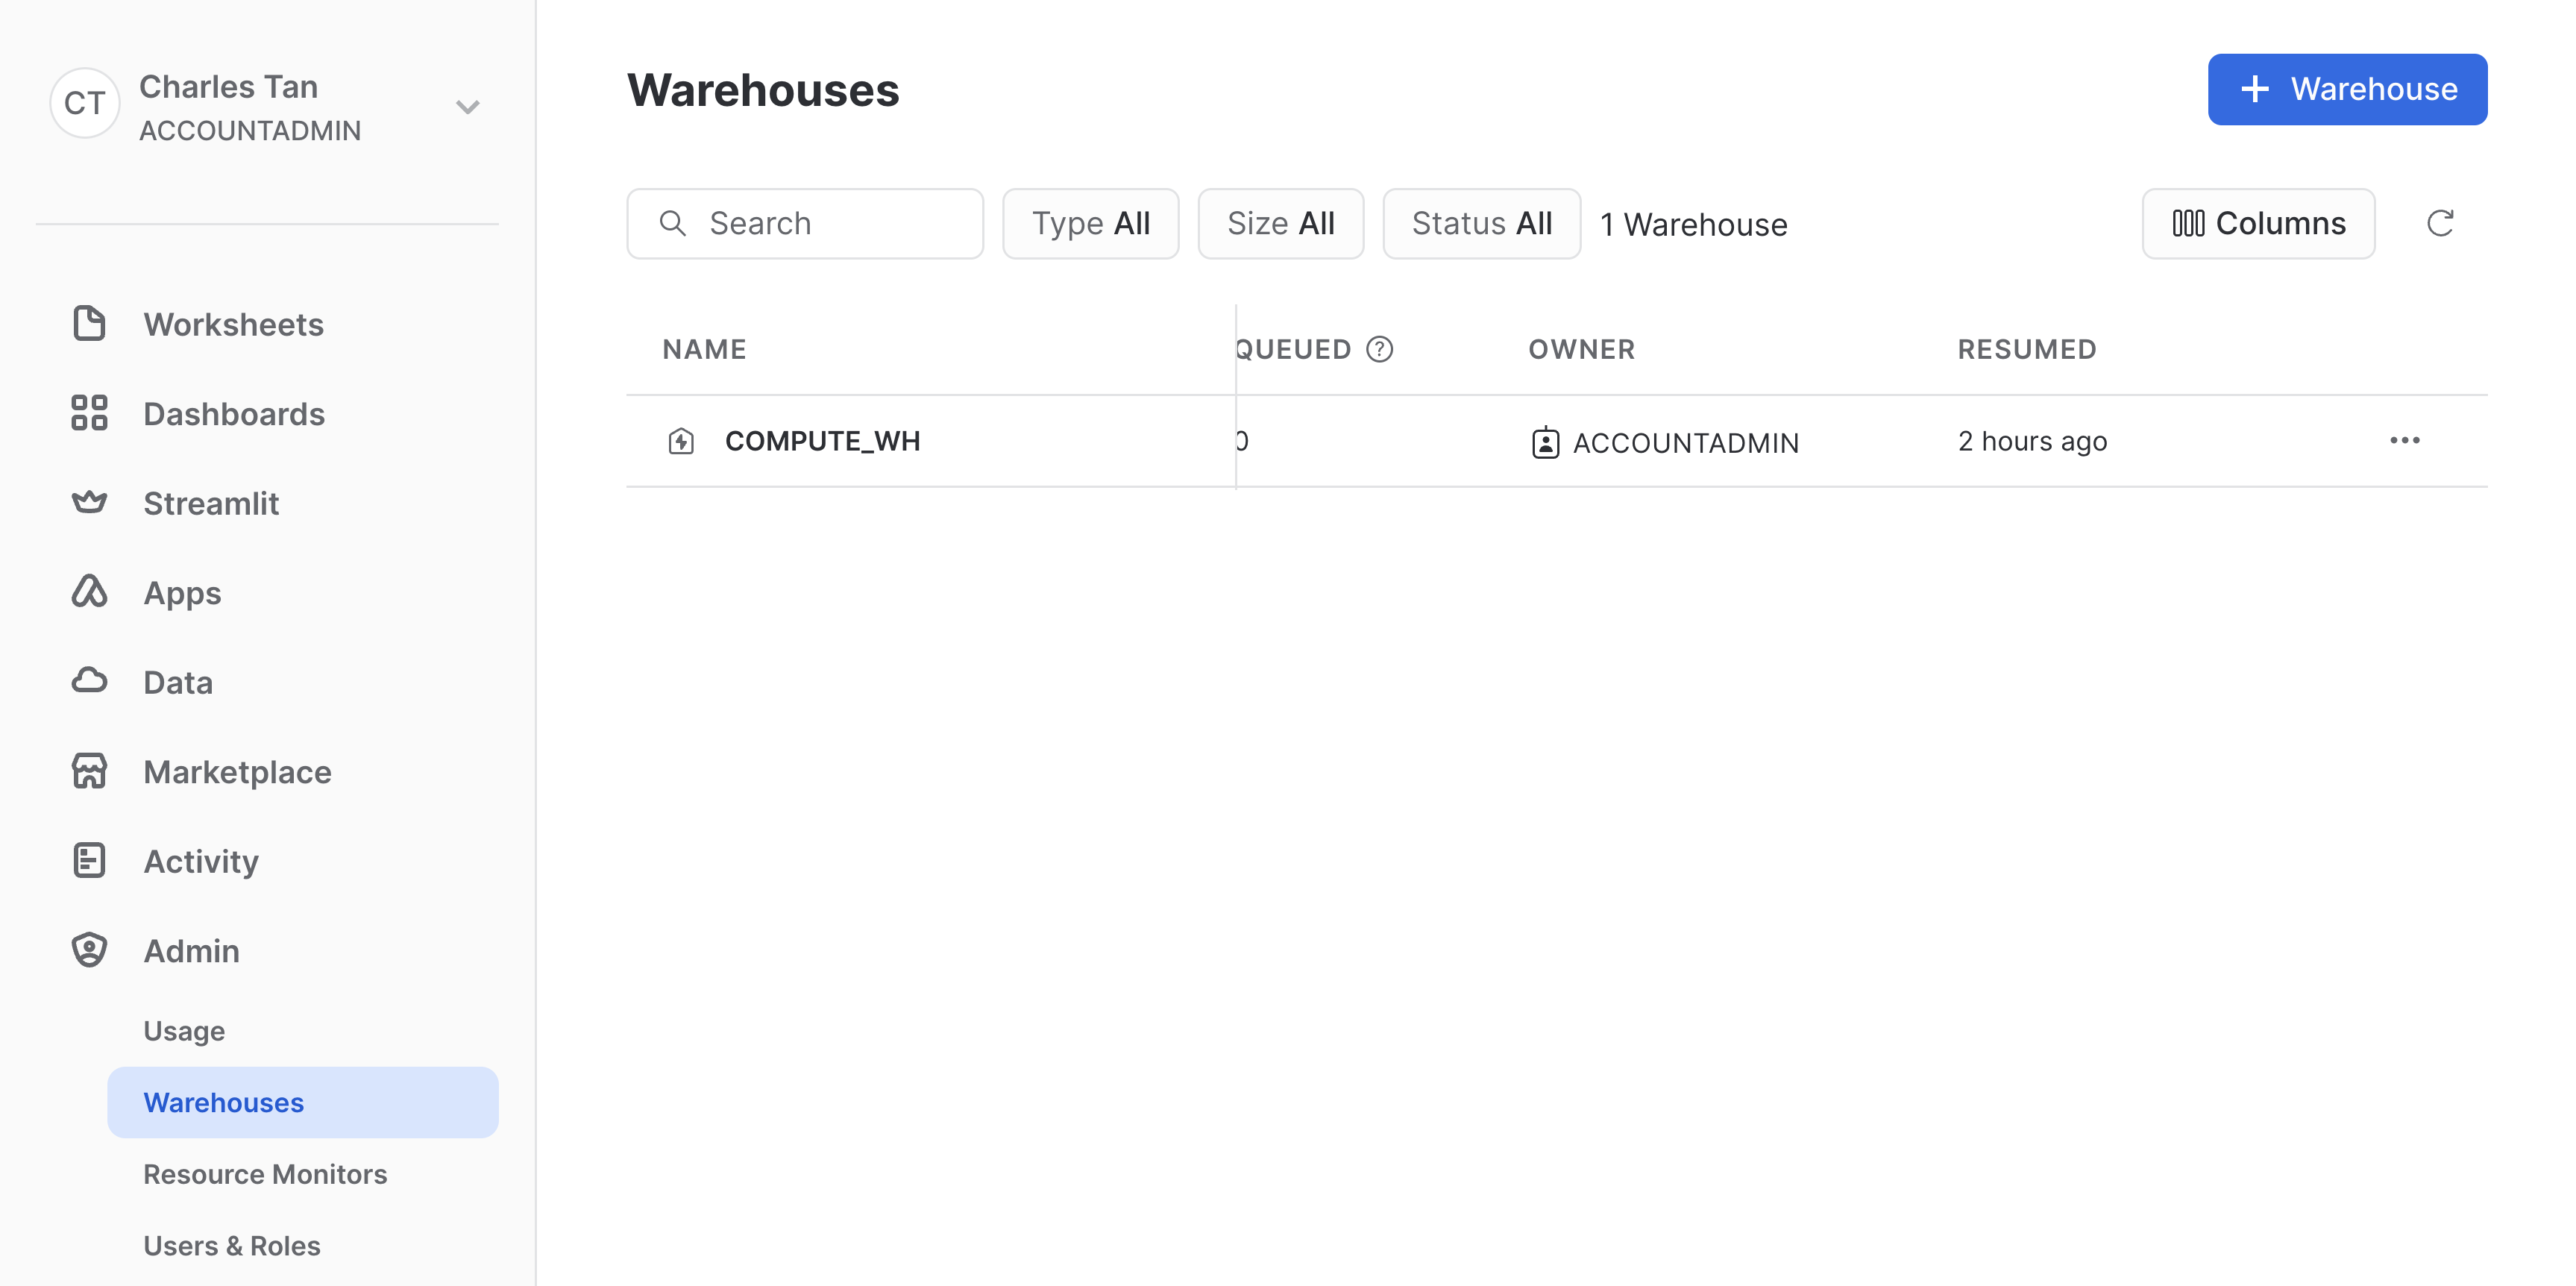Navigate to Streamlit
This screenshot has height=1286, width=2576.
(x=211, y=503)
